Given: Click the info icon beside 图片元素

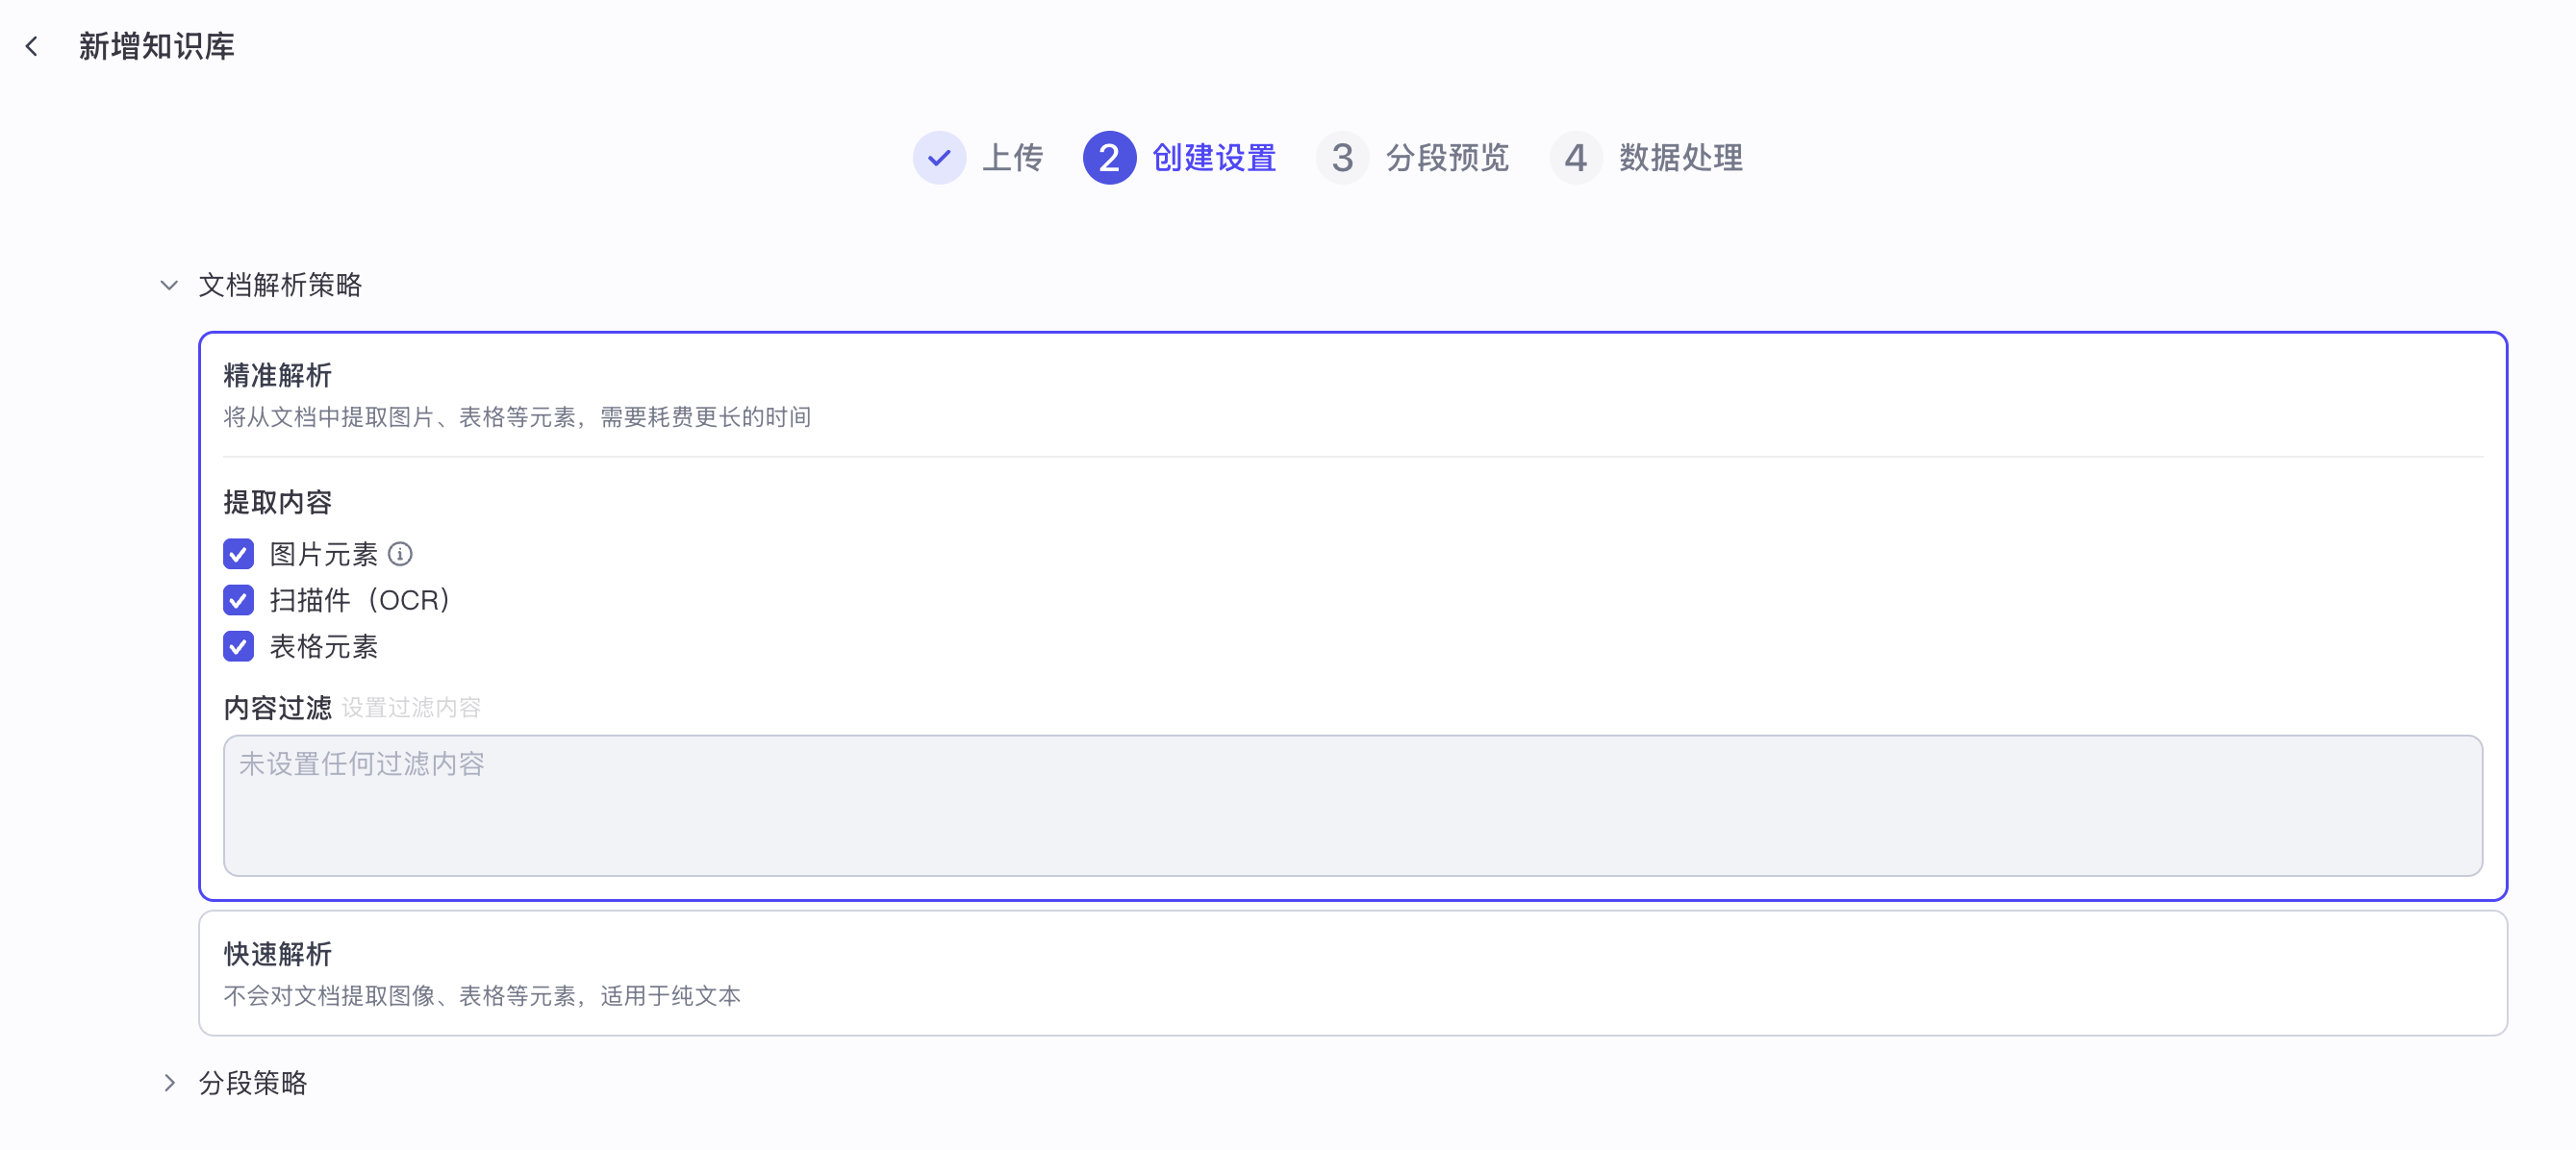Looking at the screenshot, I should [400, 553].
